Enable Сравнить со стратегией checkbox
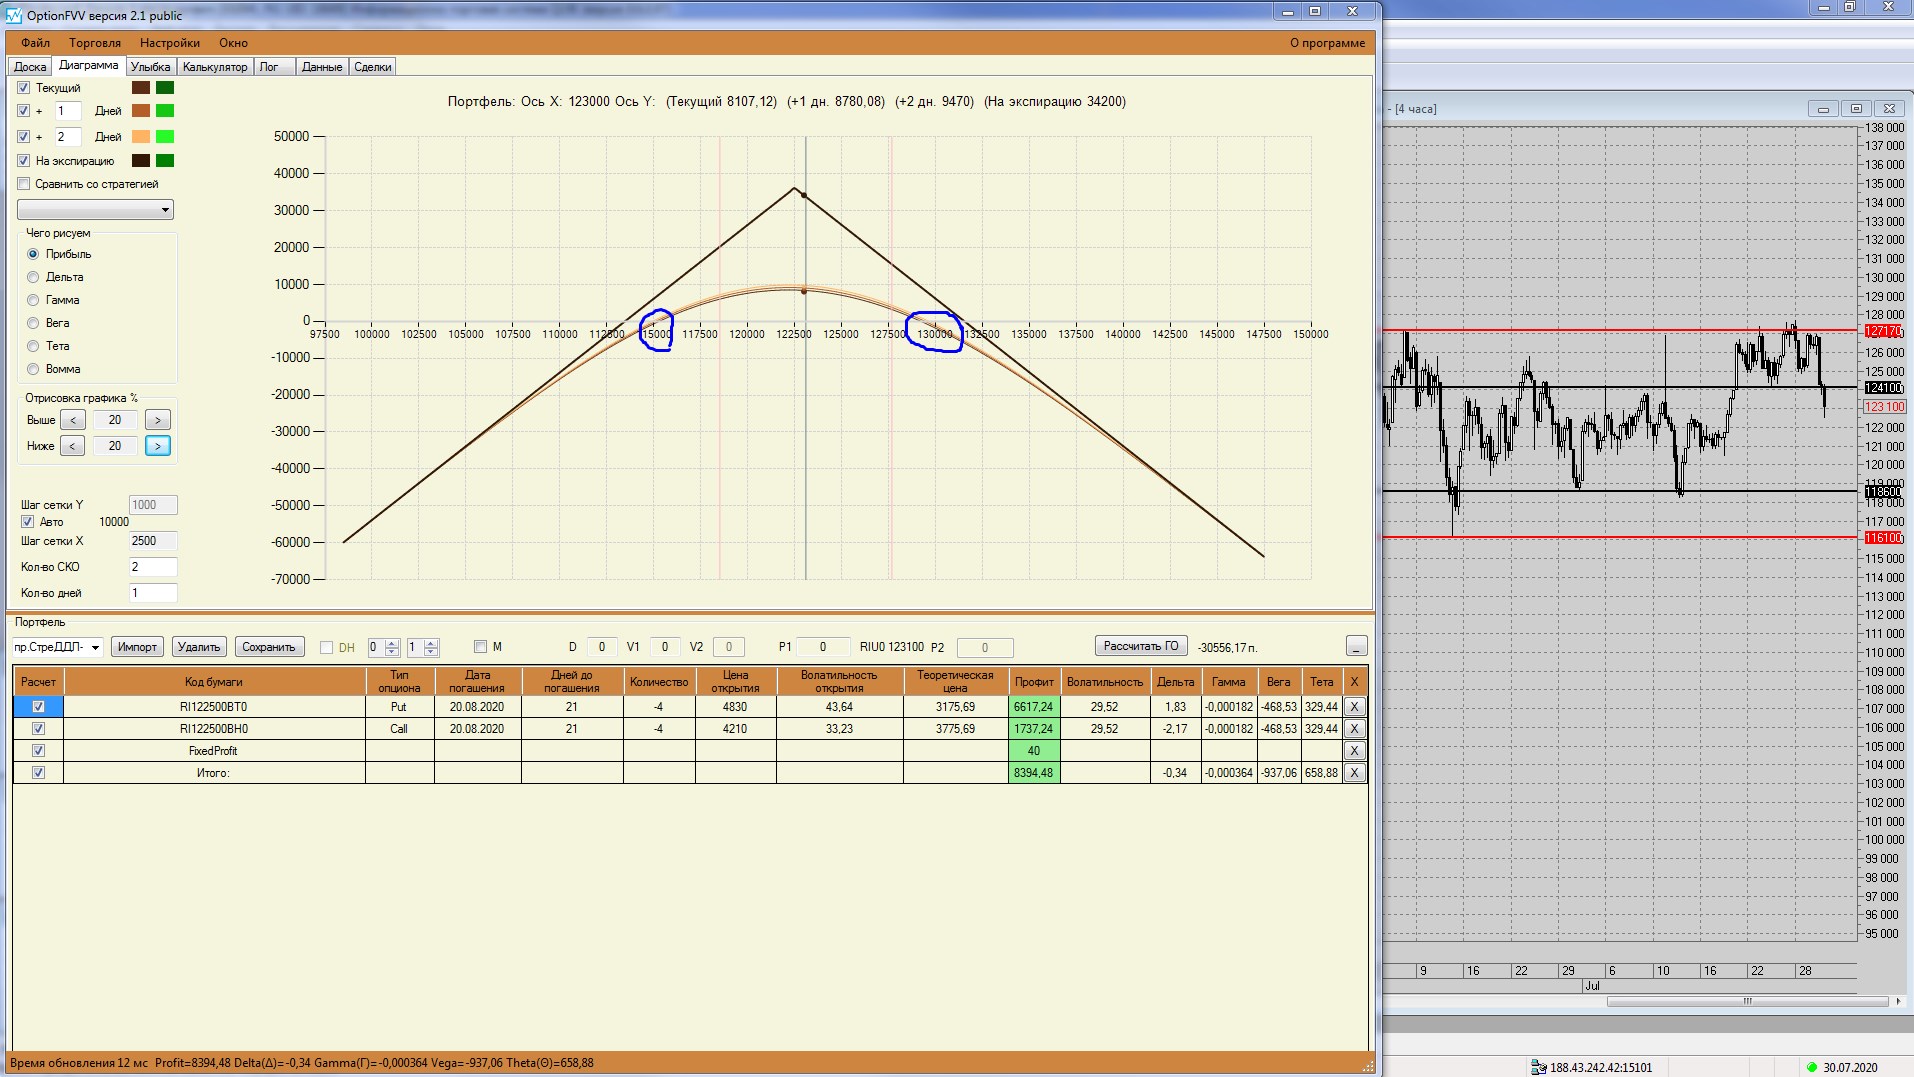Image resolution: width=1914 pixels, height=1077 pixels. click(x=24, y=184)
